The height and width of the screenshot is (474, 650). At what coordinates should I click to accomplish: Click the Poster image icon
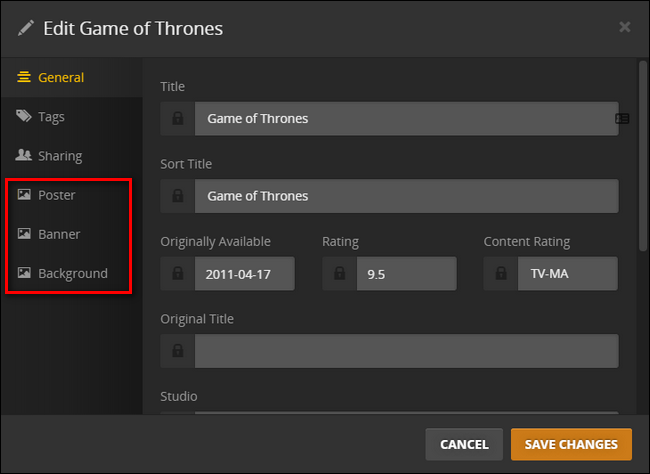pyautogui.click(x=24, y=194)
